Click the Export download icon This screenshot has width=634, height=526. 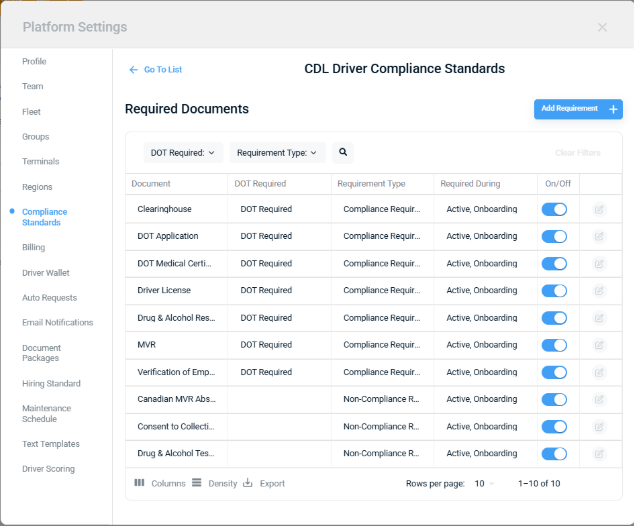(x=248, y=483)
